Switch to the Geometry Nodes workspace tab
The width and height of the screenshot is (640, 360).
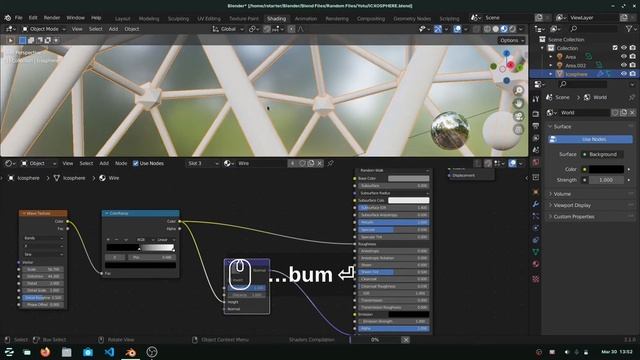412,18
